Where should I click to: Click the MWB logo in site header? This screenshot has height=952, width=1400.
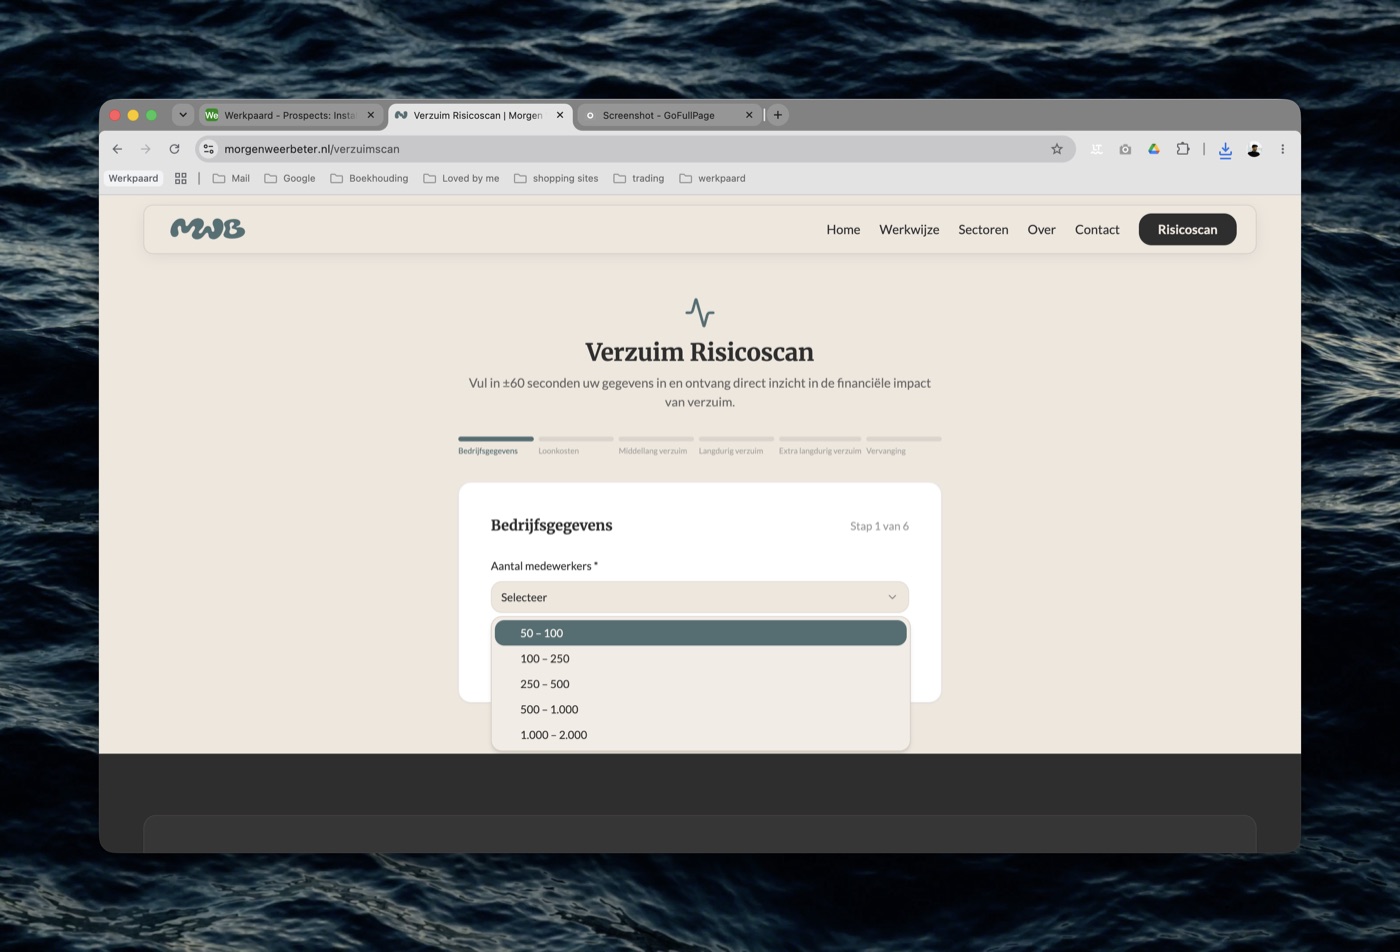208,229
